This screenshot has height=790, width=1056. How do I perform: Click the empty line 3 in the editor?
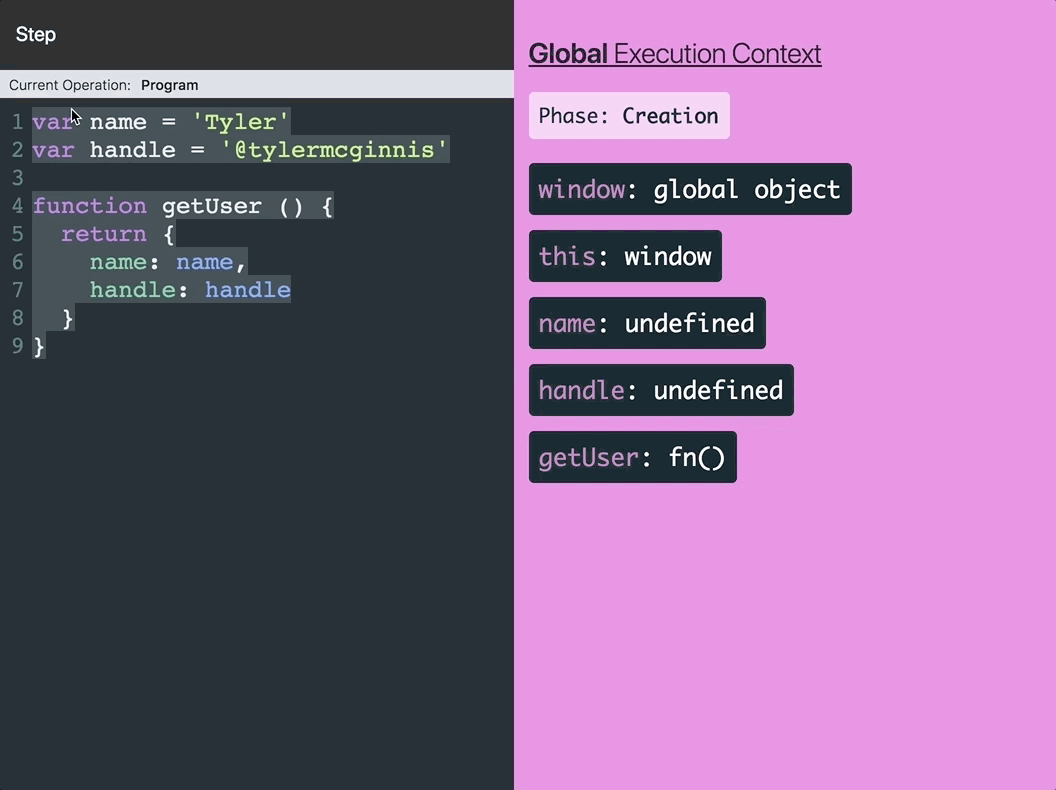(200, 178)
